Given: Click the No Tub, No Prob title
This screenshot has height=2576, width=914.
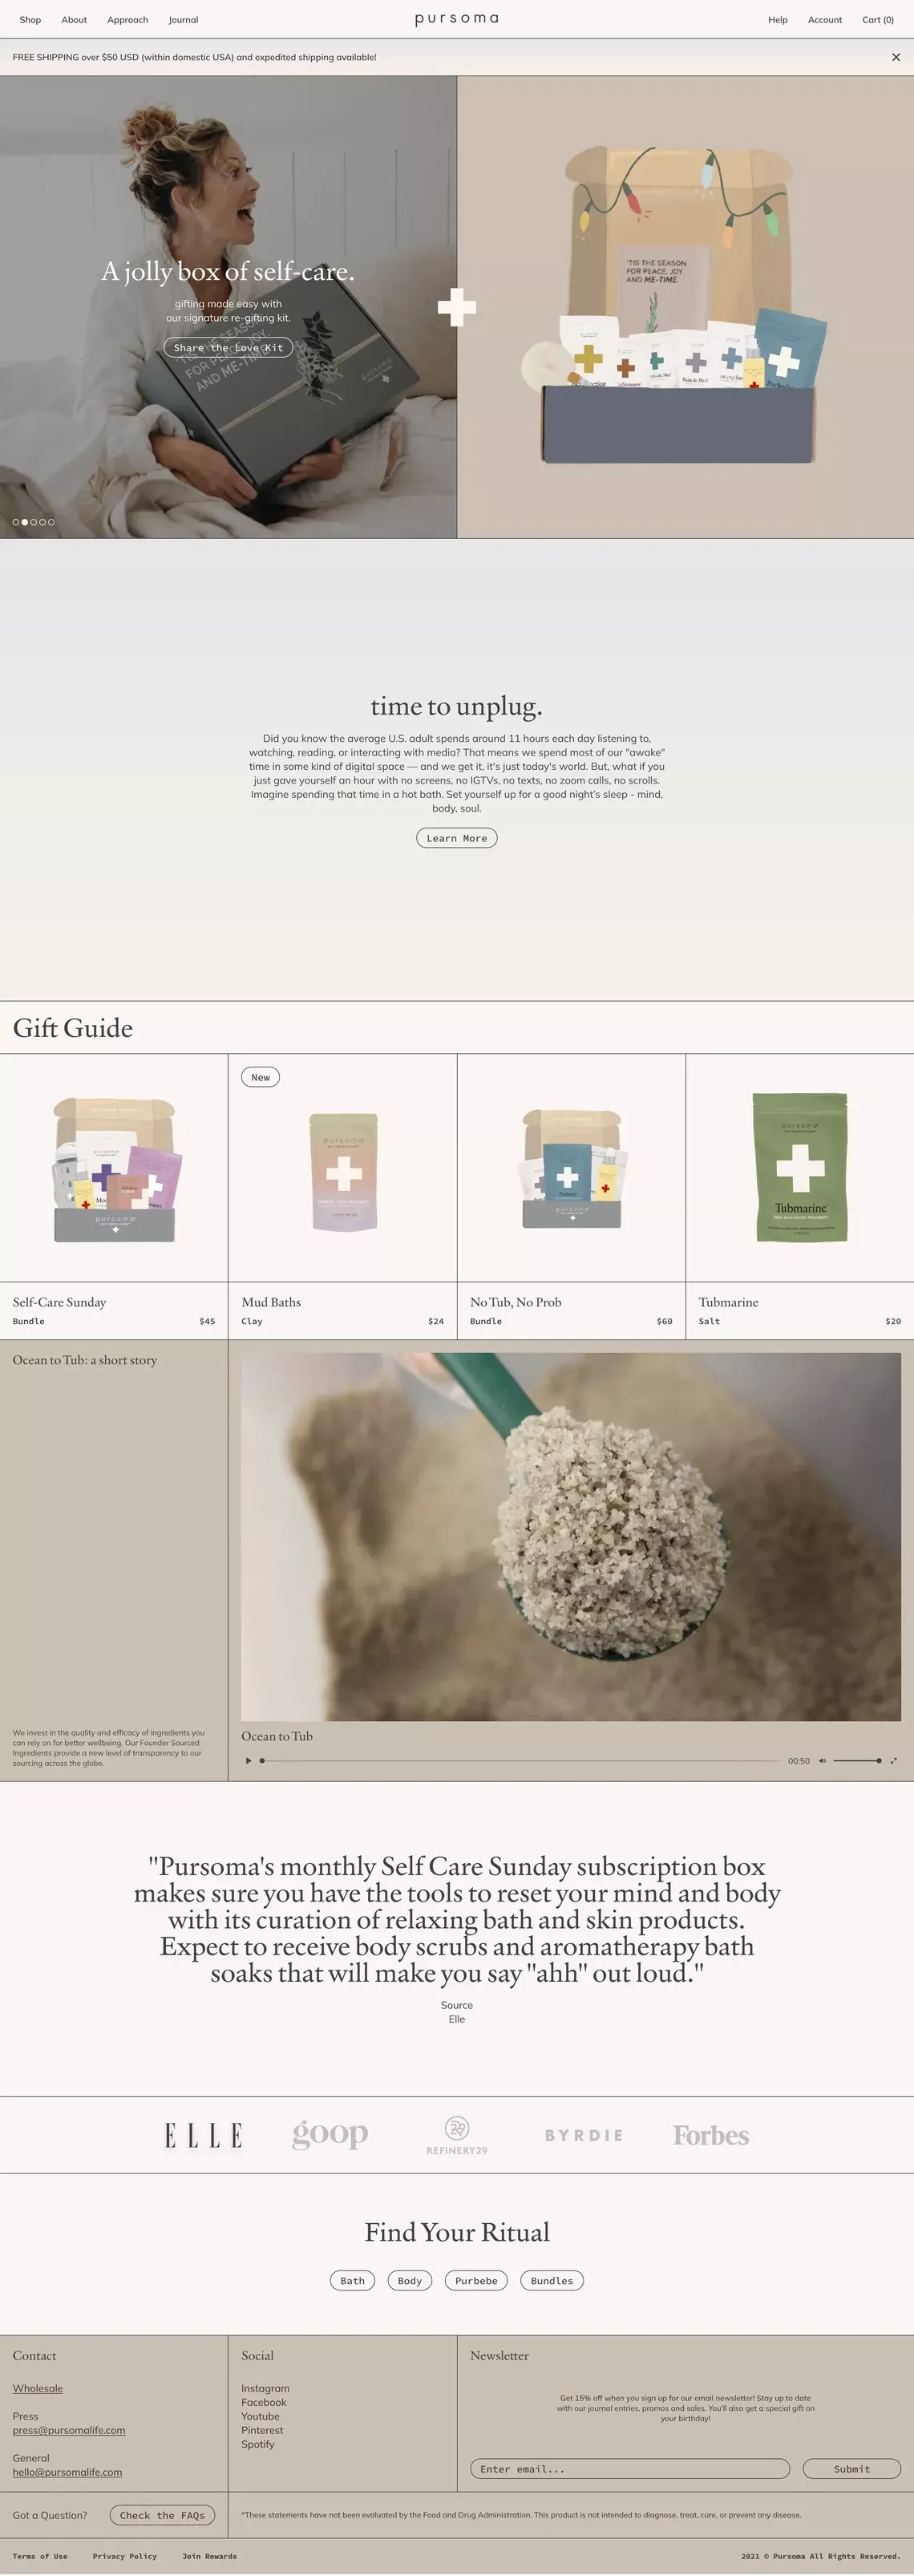Looking at the screenshot, I should tap(516, 1302).
